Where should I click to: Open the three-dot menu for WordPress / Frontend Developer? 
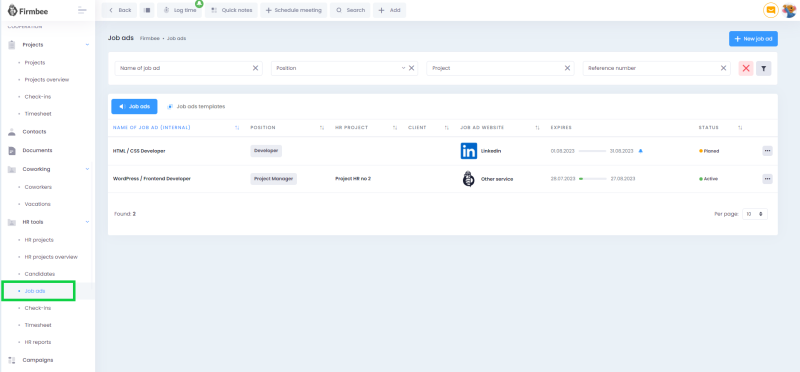(767, 179)
